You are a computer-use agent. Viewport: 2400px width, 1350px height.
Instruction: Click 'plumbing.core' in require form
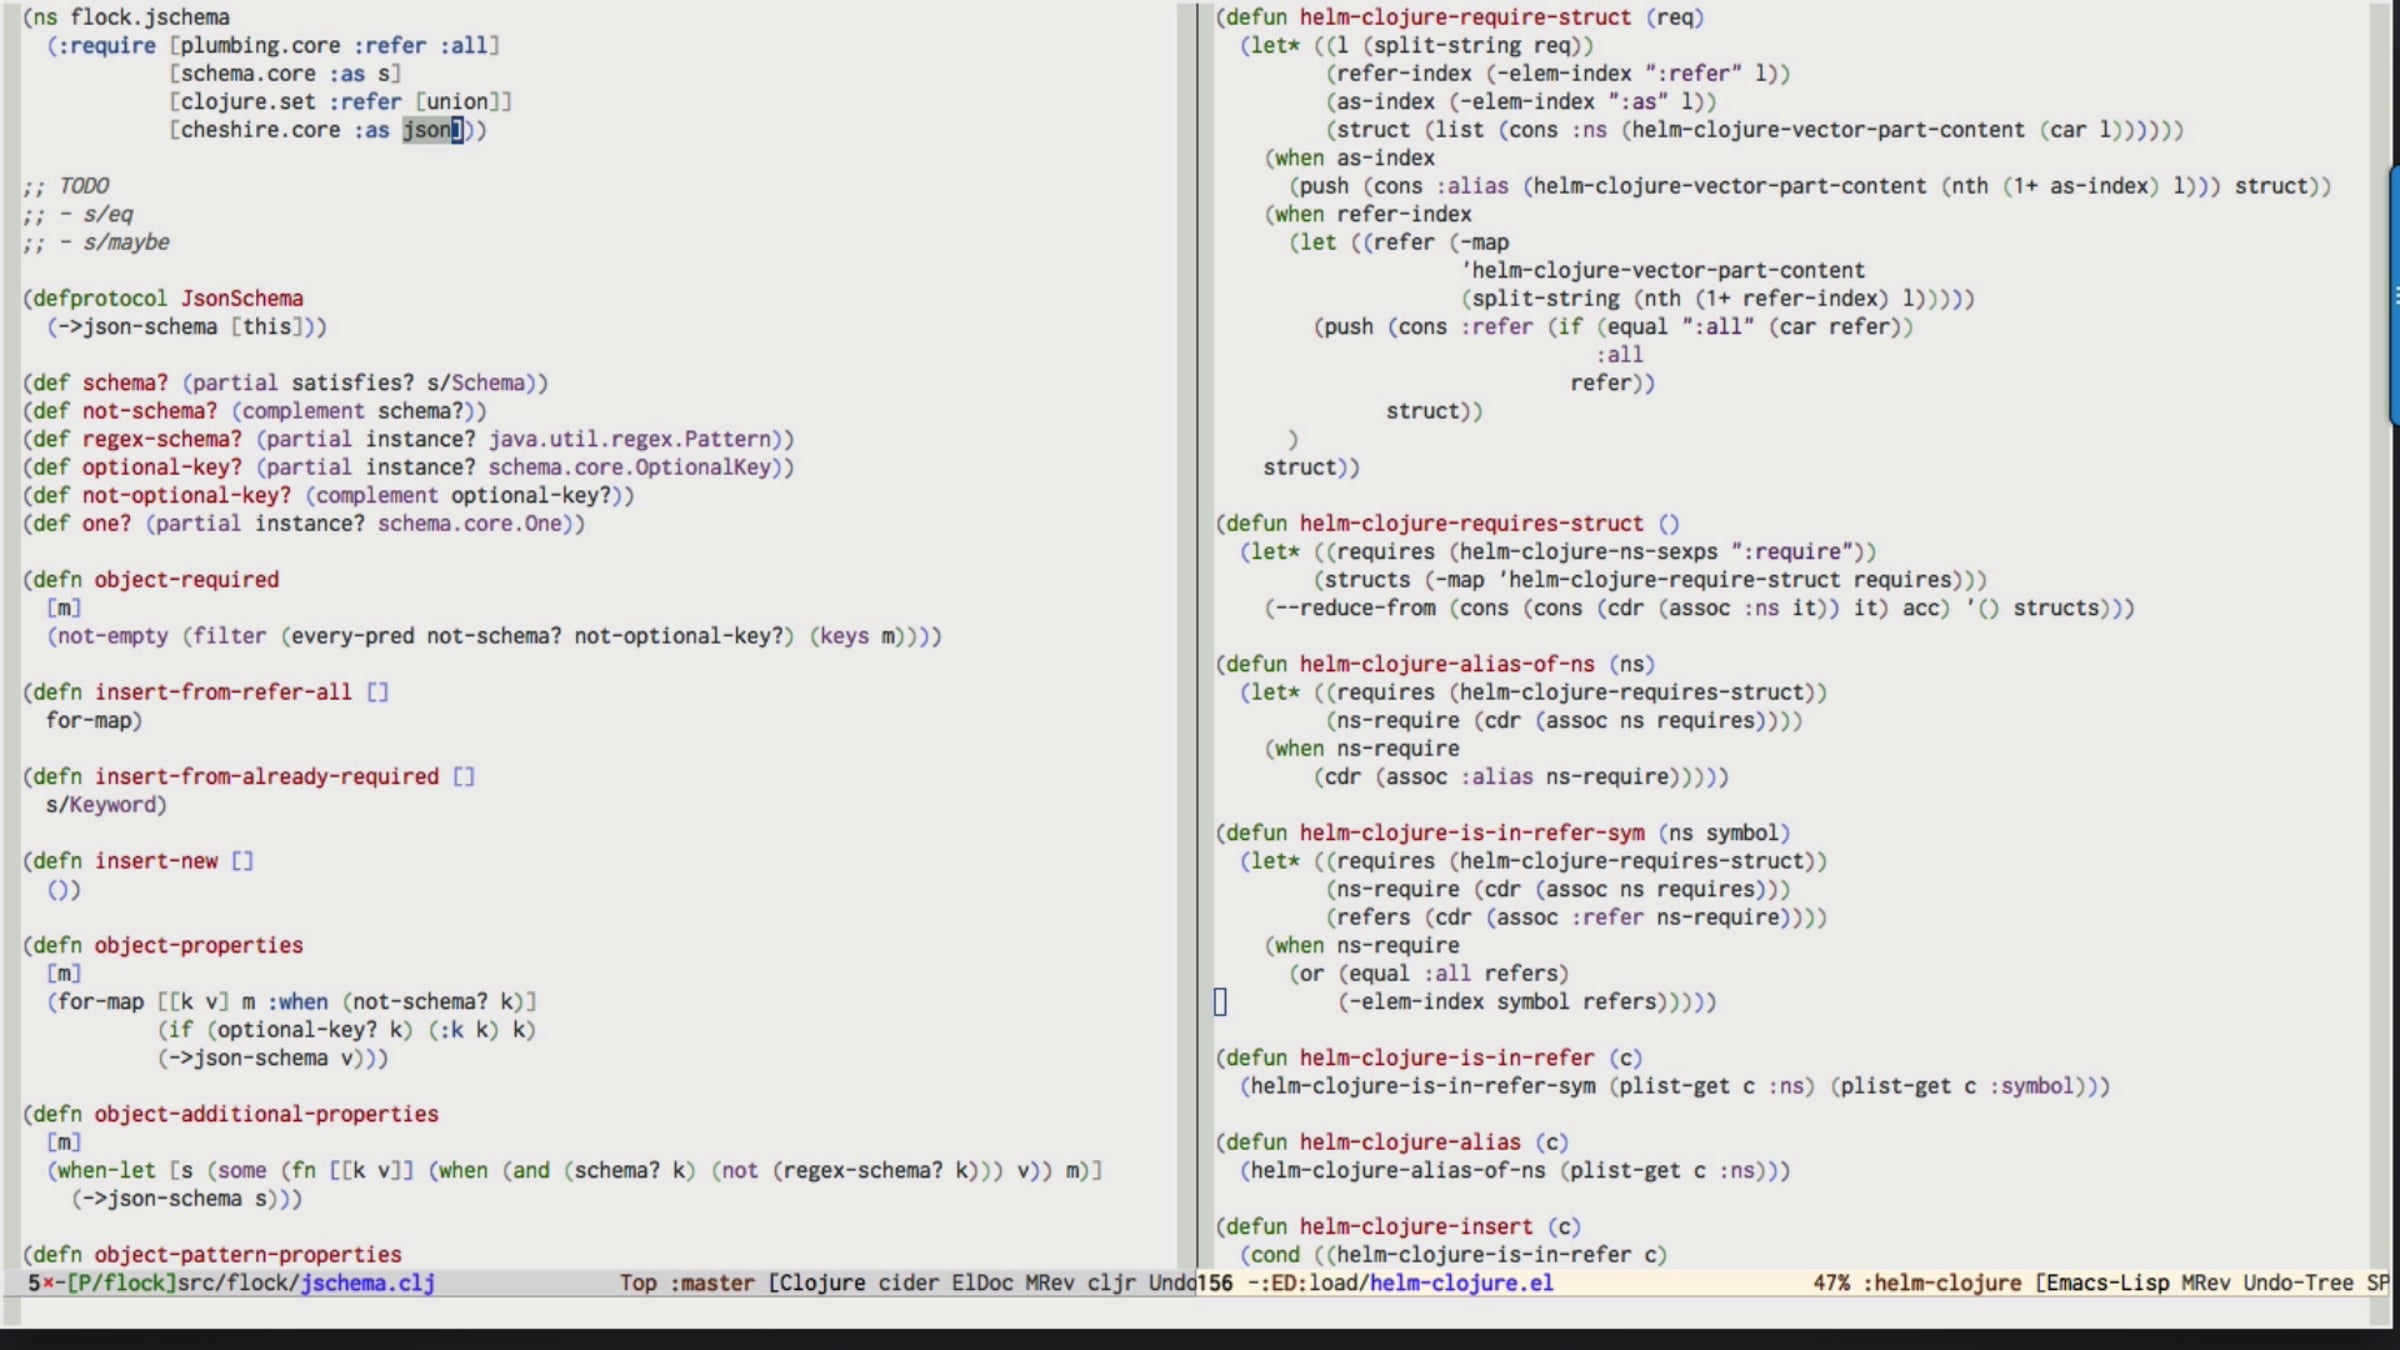pos(260,45)
